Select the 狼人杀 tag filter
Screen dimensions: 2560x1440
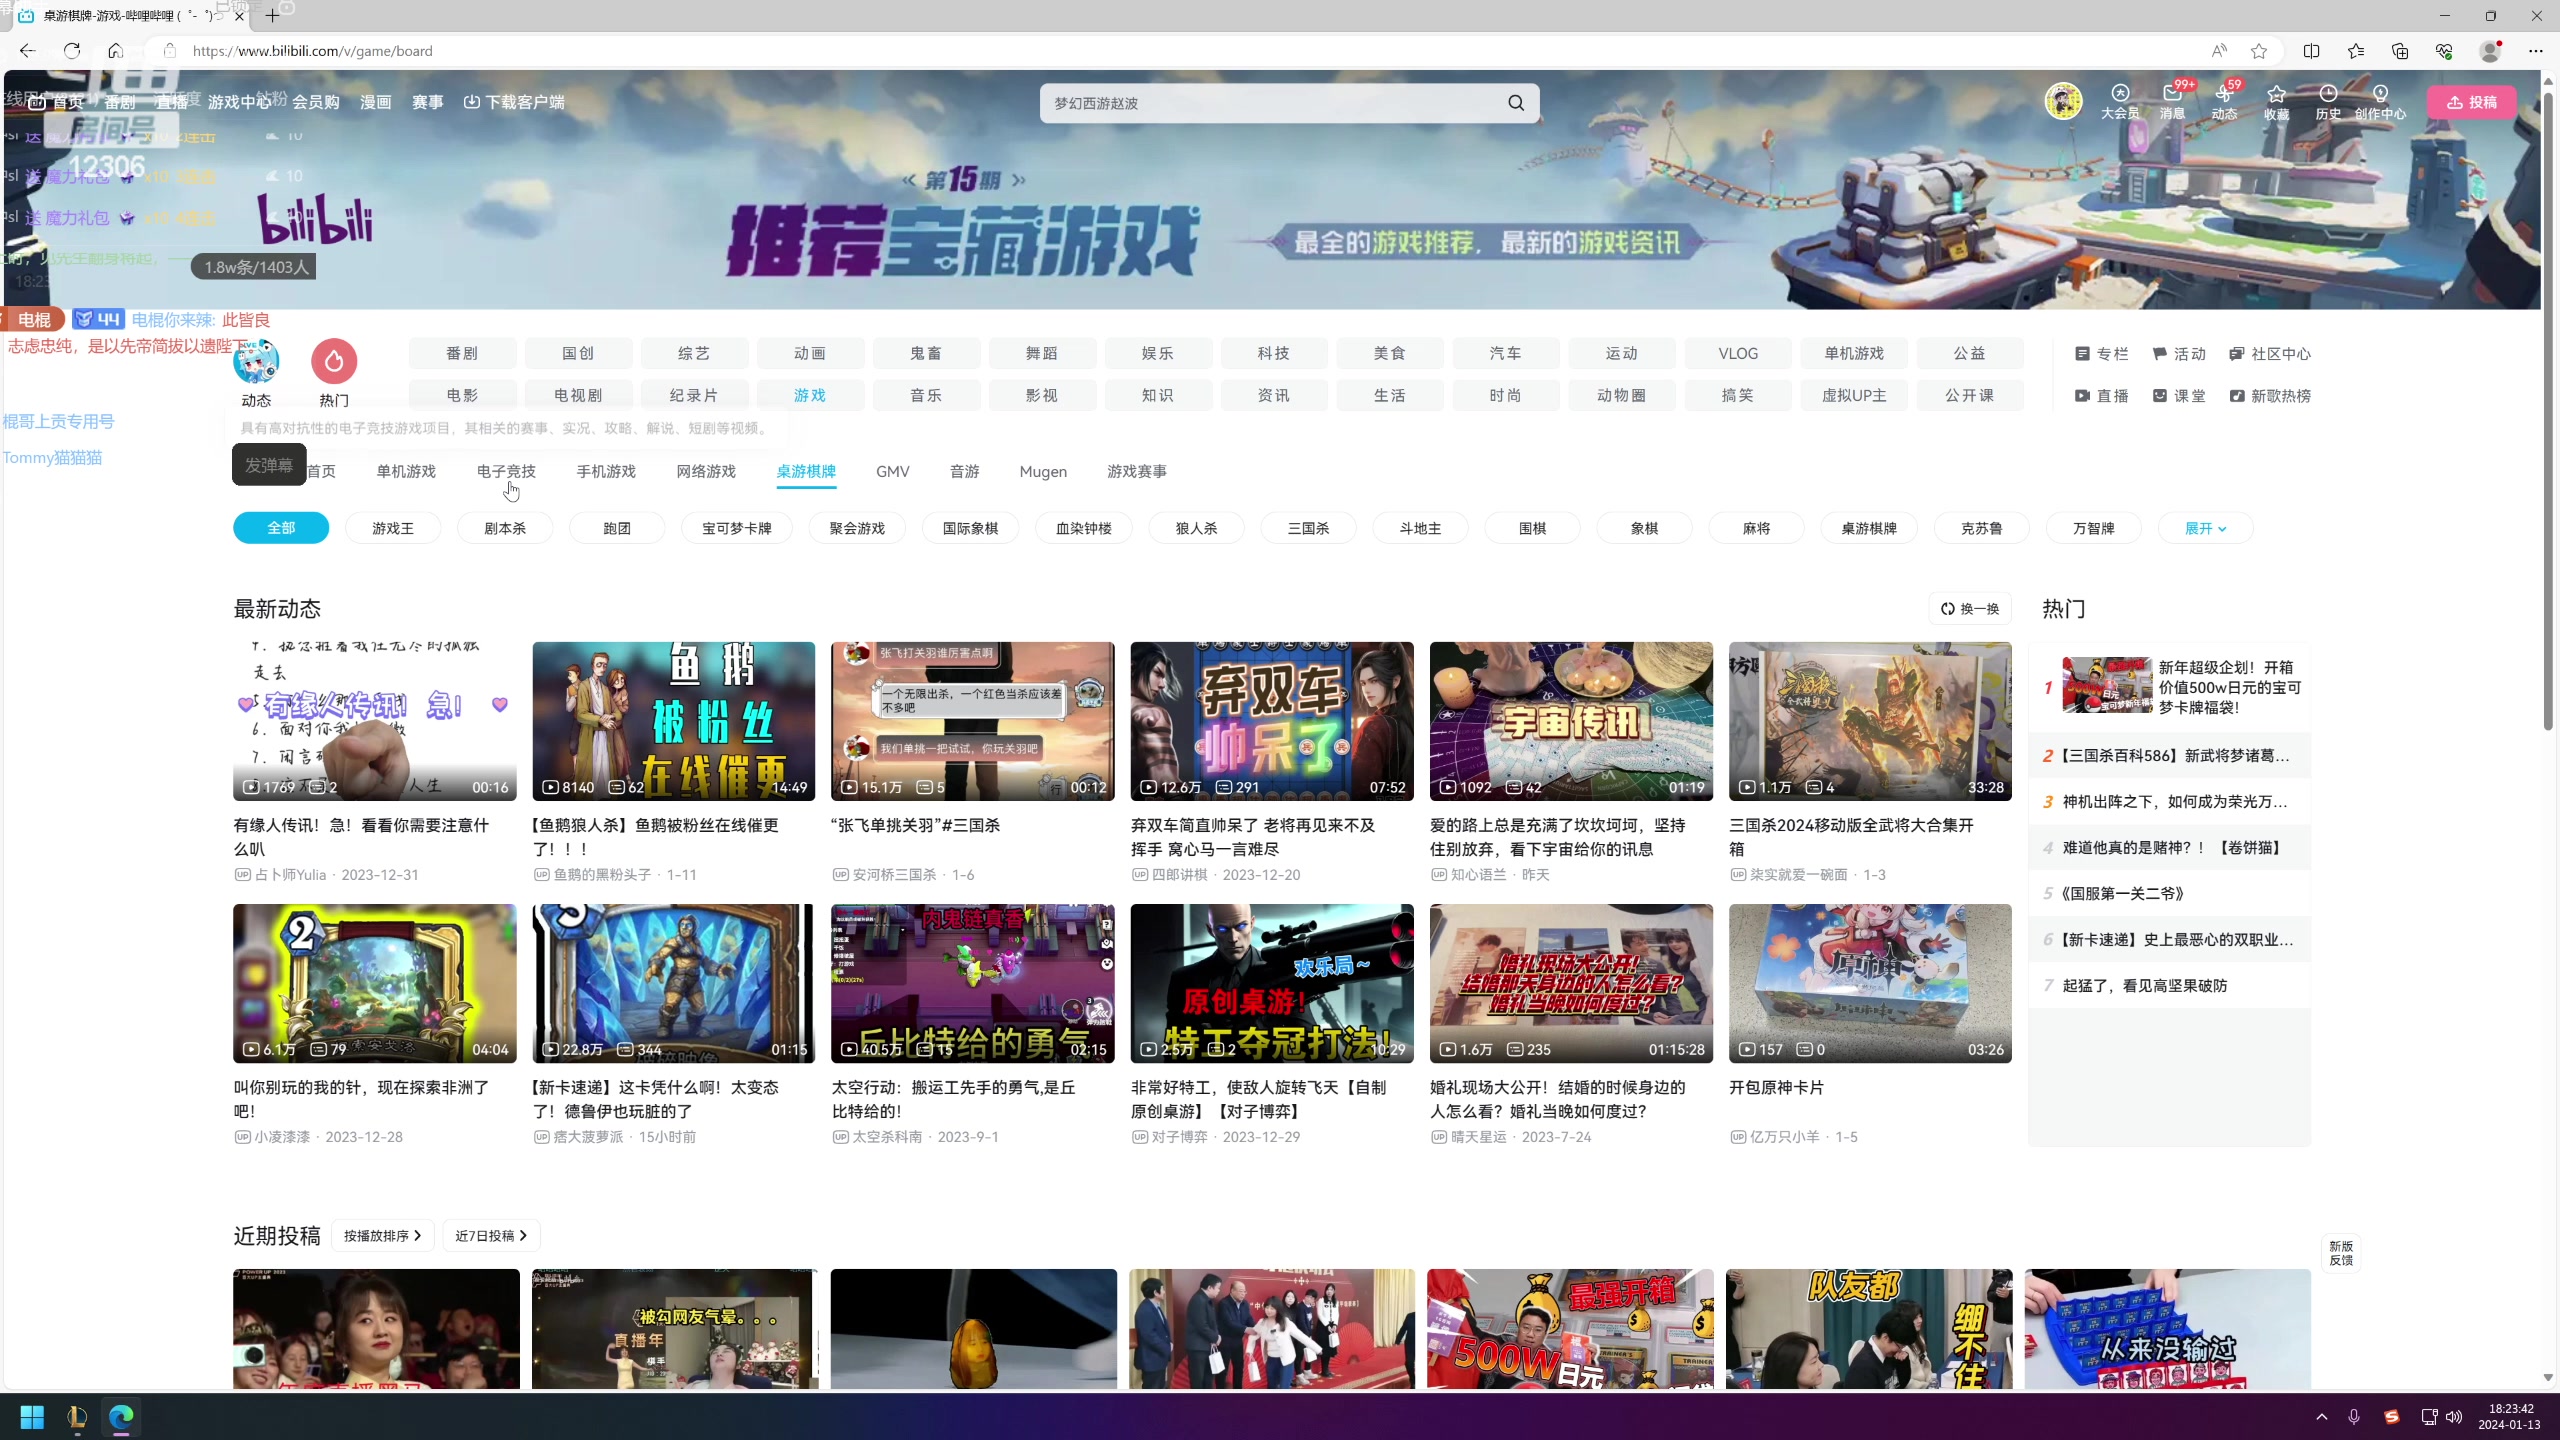tap(1196, 528)
